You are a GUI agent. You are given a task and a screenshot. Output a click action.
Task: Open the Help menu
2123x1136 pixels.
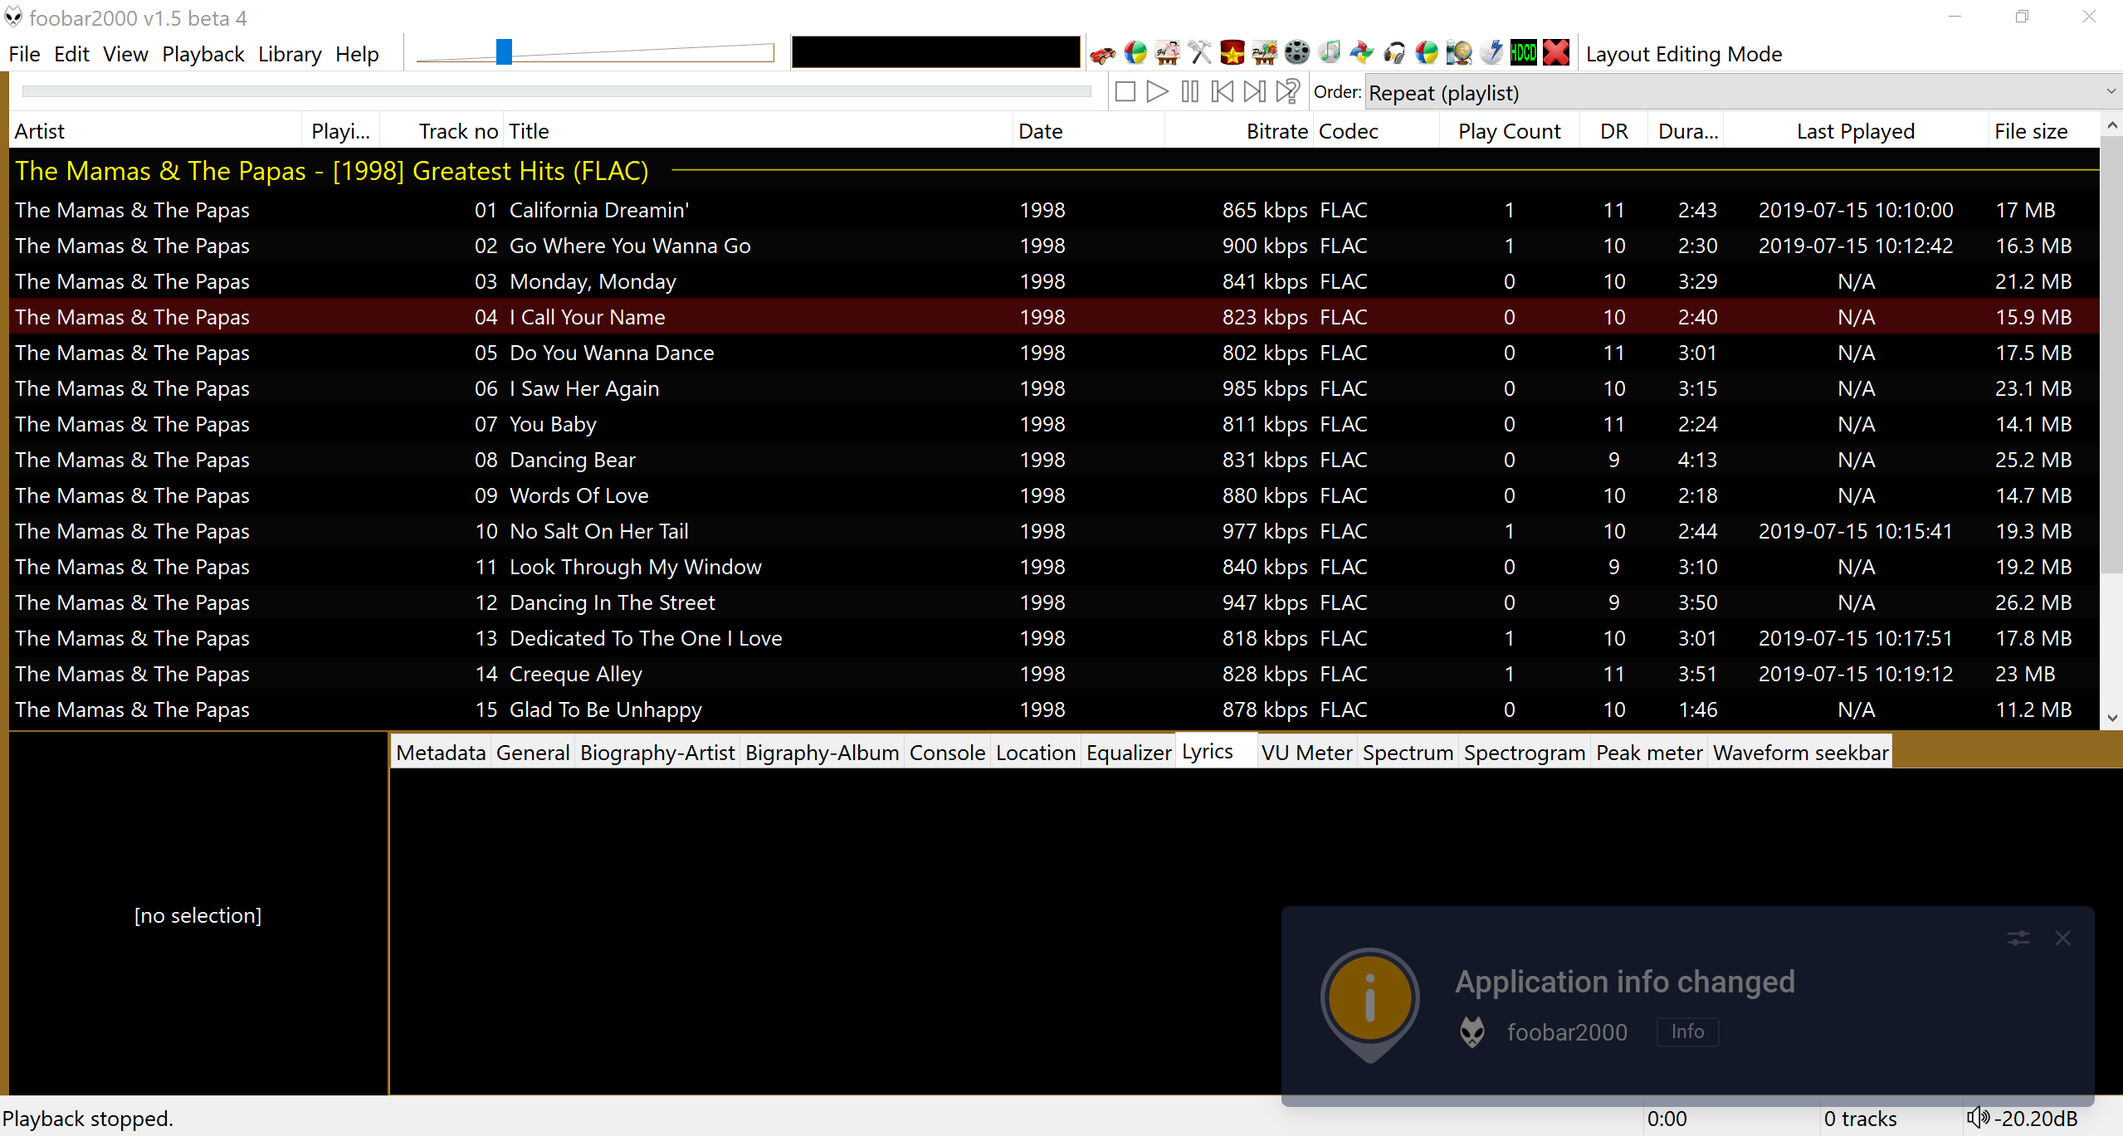click(x=357, y=54)
